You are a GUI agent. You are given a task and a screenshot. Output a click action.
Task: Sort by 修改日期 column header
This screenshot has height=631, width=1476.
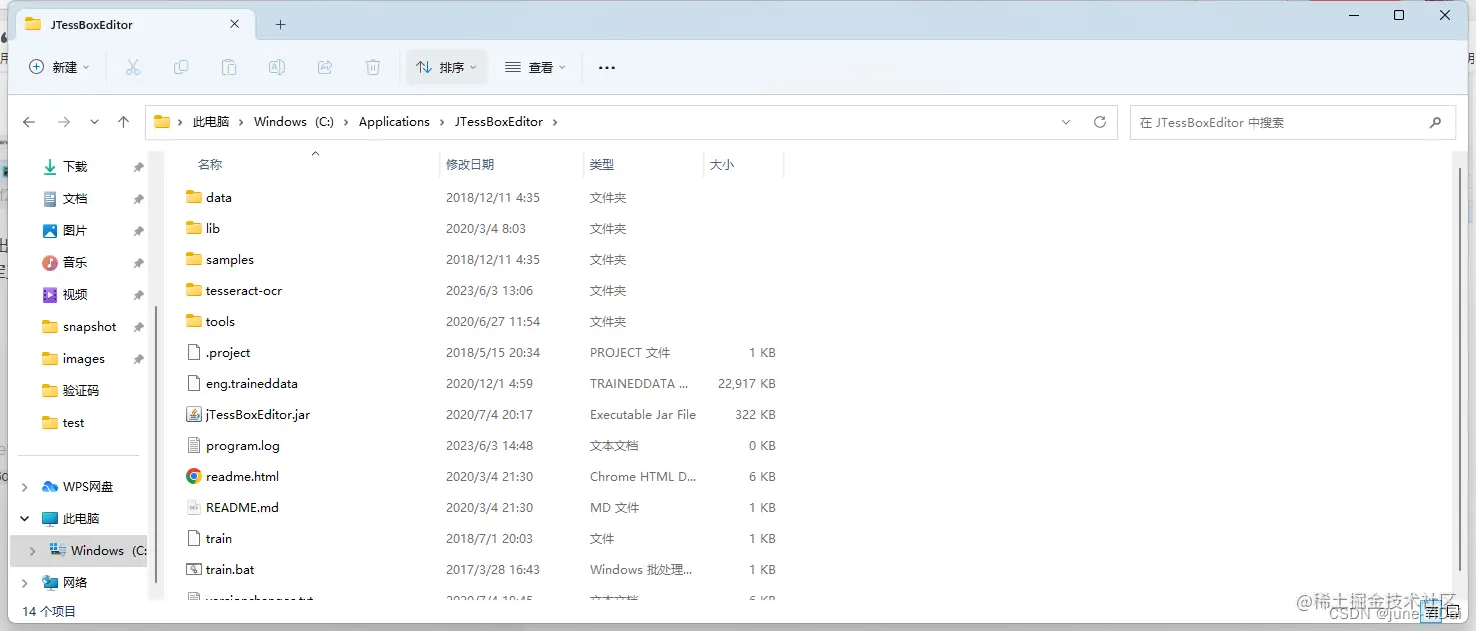click(470, 164)
